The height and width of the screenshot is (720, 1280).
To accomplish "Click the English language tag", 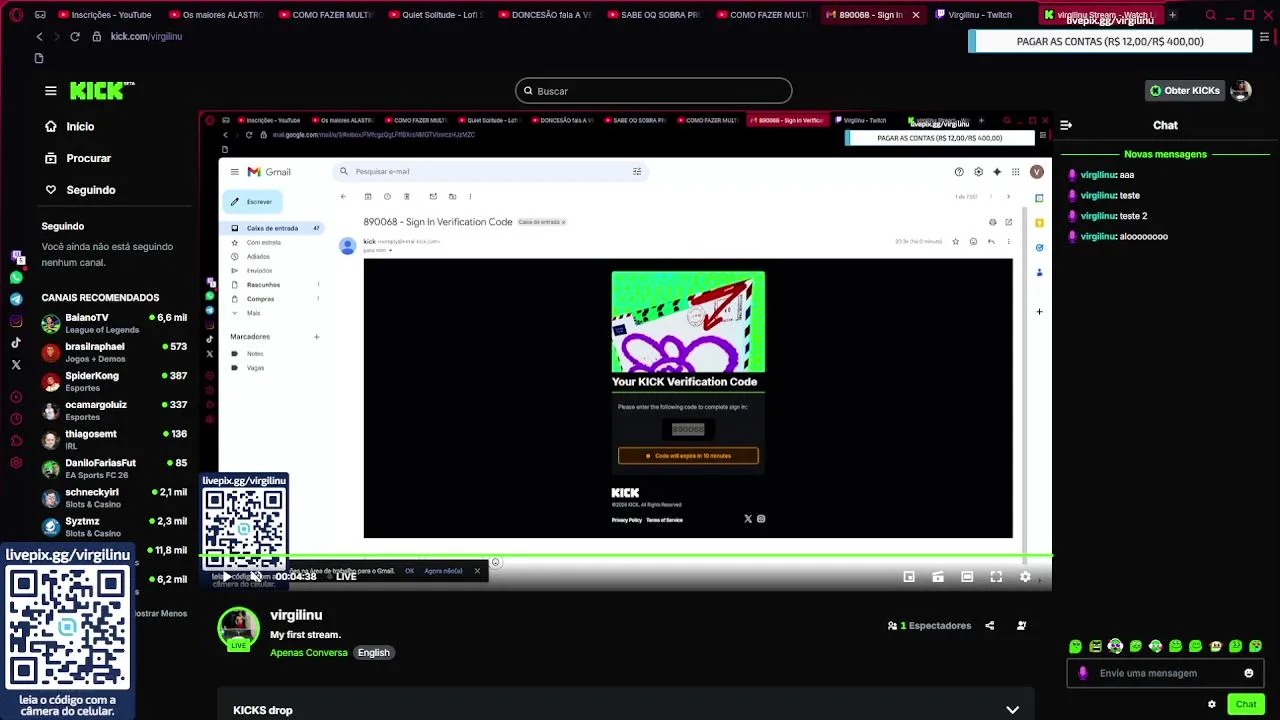I will coord(374,653).
